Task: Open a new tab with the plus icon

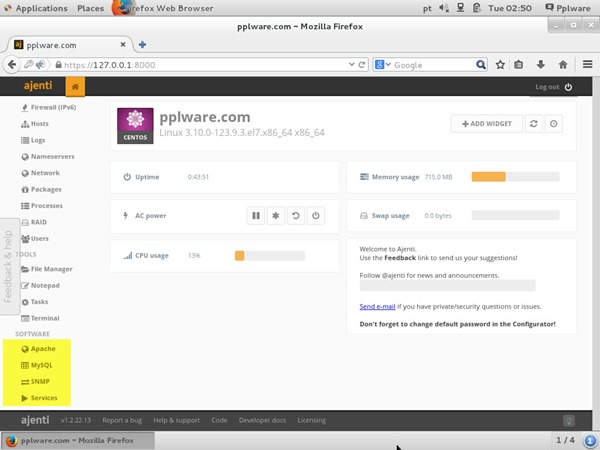Action: pos(142,44)
